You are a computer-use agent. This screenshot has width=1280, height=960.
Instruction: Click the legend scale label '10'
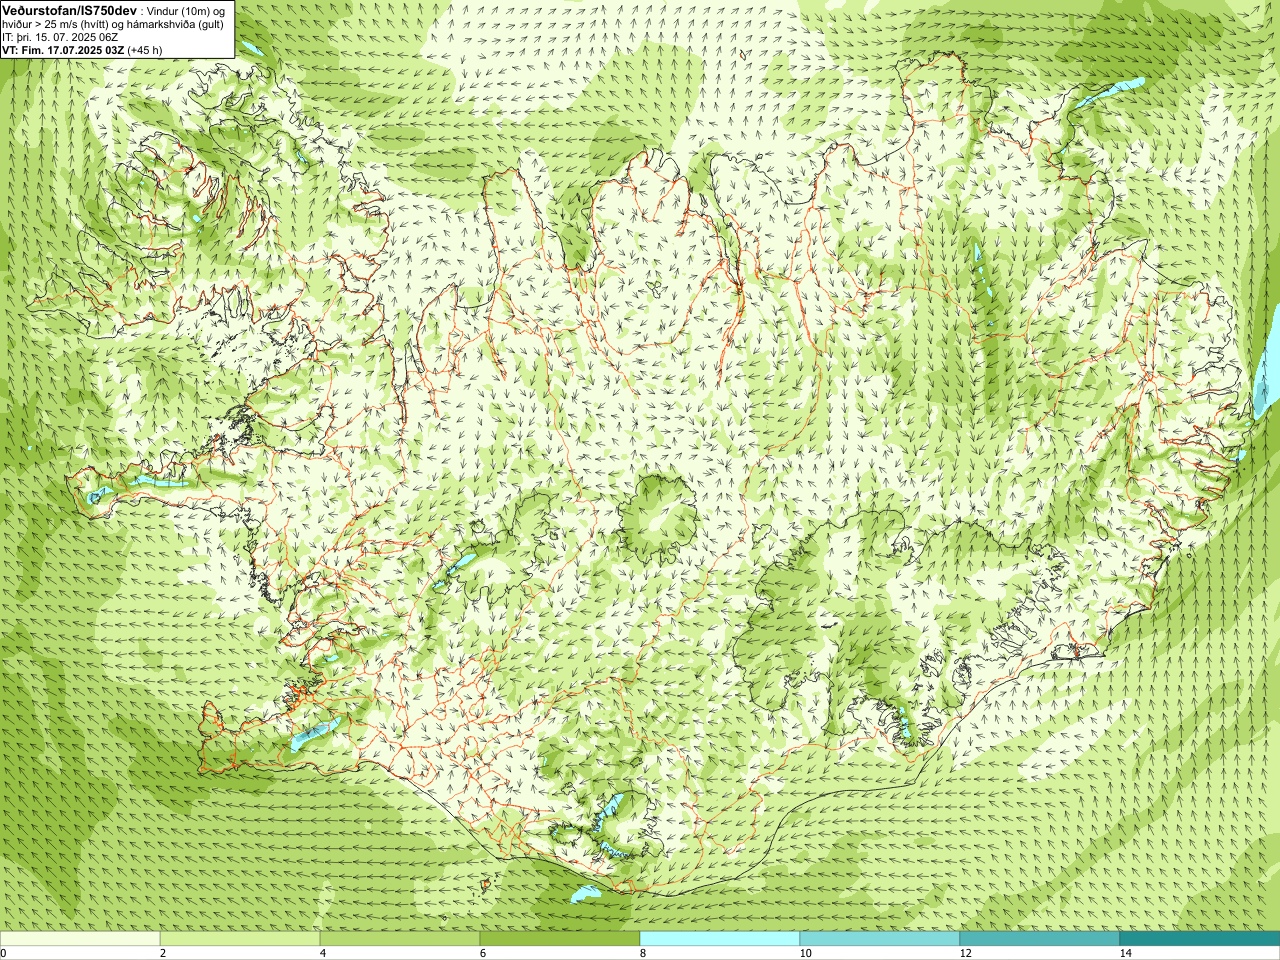[805, 953]
